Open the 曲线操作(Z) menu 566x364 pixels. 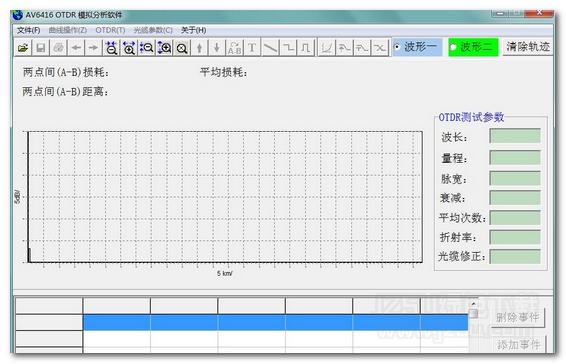68,30
